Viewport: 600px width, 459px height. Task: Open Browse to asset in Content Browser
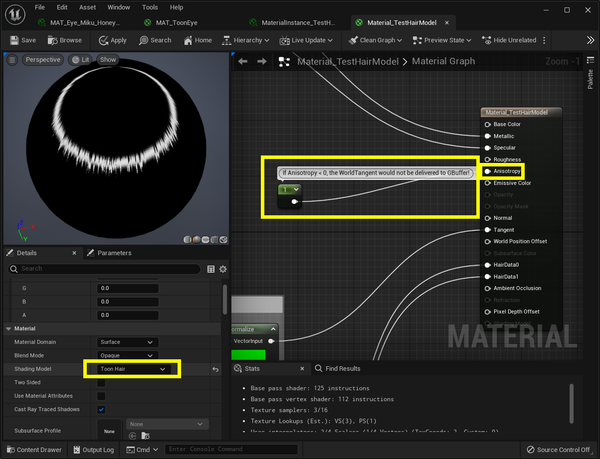pyautogui.click(x=64, y=40)
